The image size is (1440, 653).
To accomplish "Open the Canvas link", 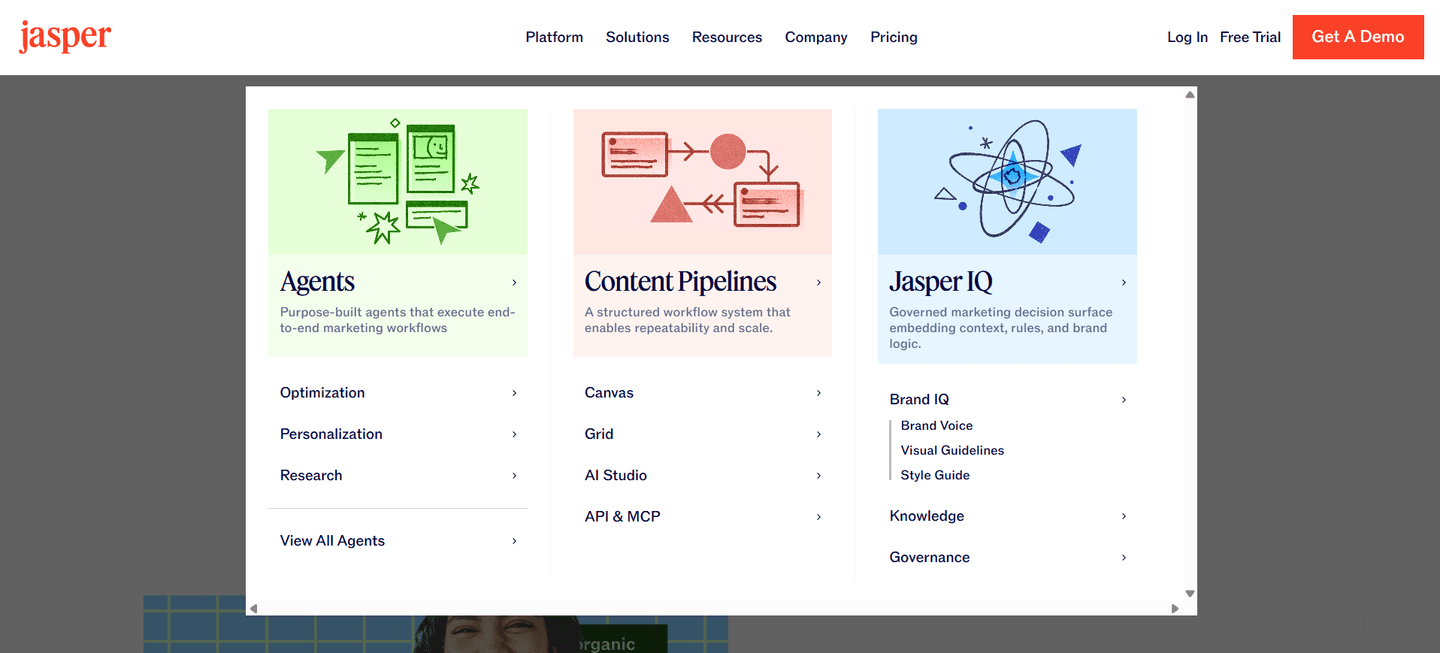I will click(x=609, y=393).
